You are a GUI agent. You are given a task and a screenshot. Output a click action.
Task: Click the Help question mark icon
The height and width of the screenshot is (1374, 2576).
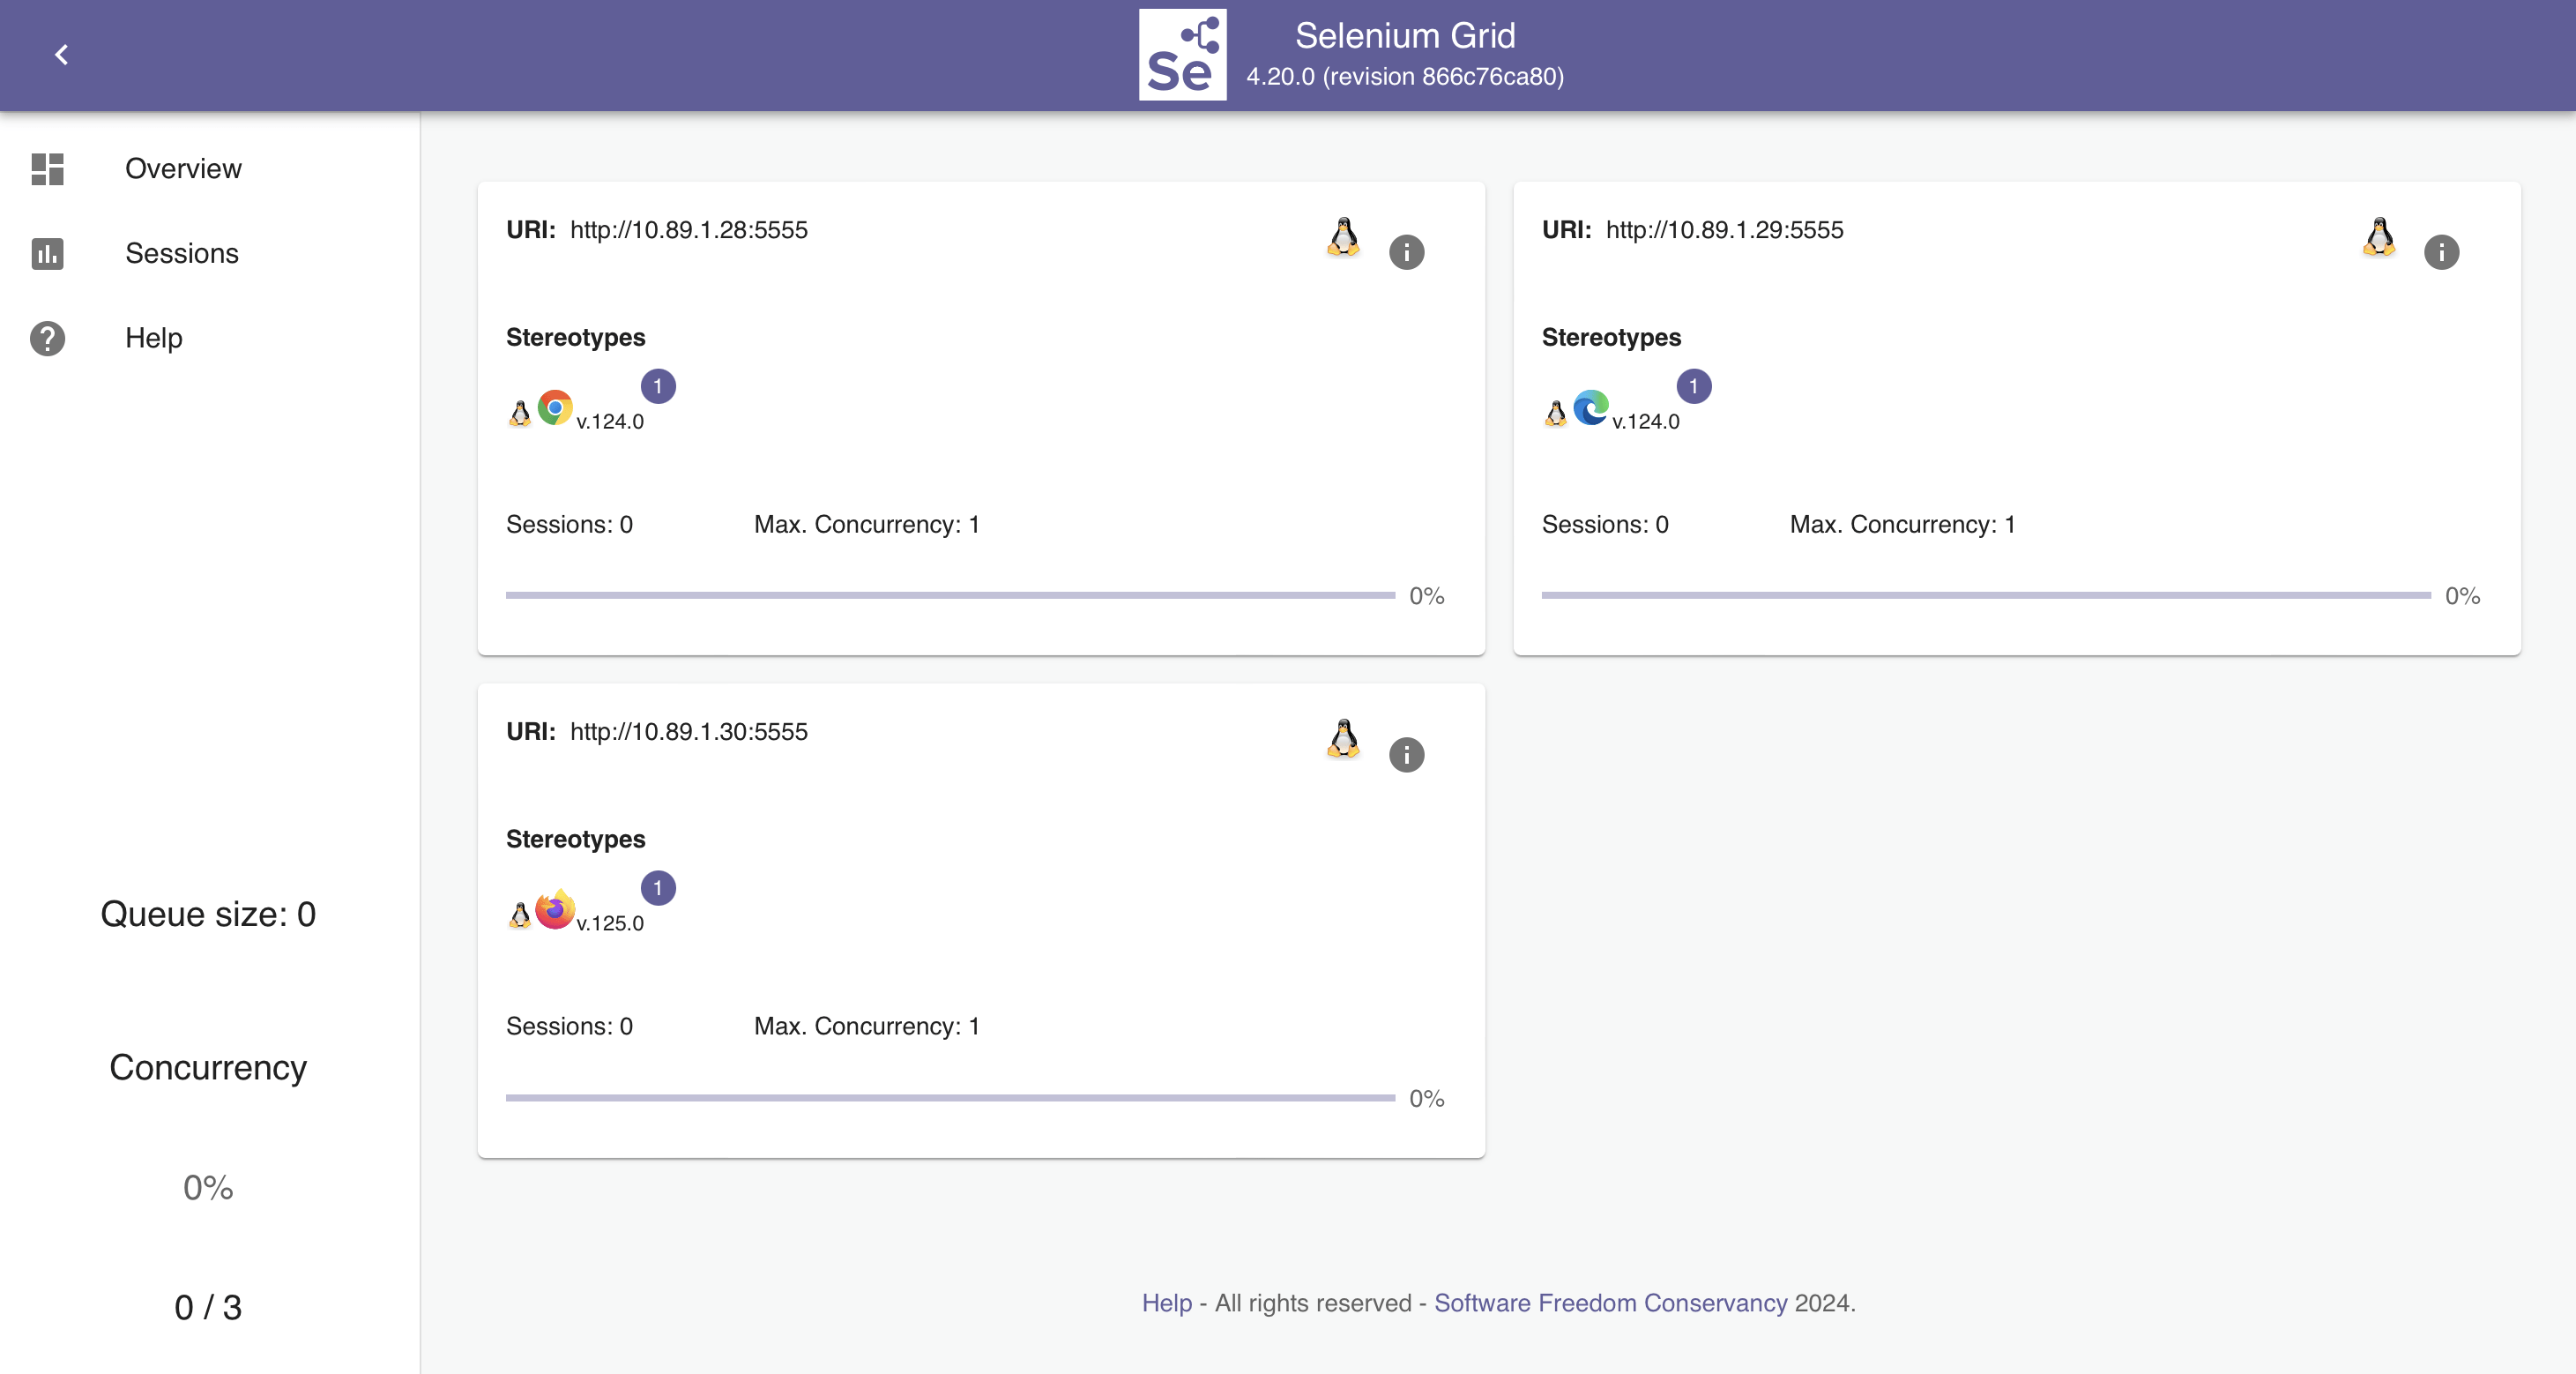47,338
